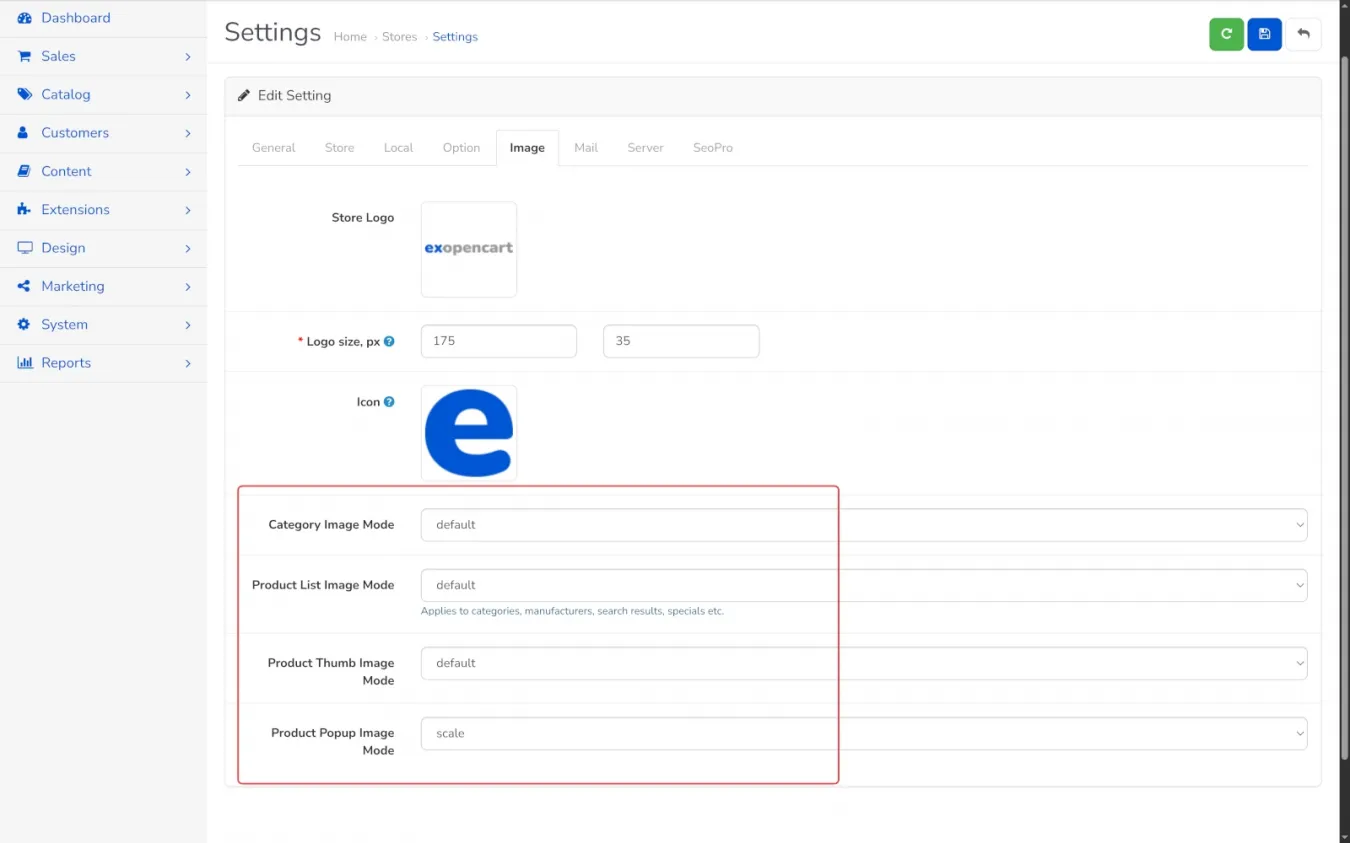1350x843 pixels.
Task: Click the Sales shopping cart icon
Action: [24, 57]
